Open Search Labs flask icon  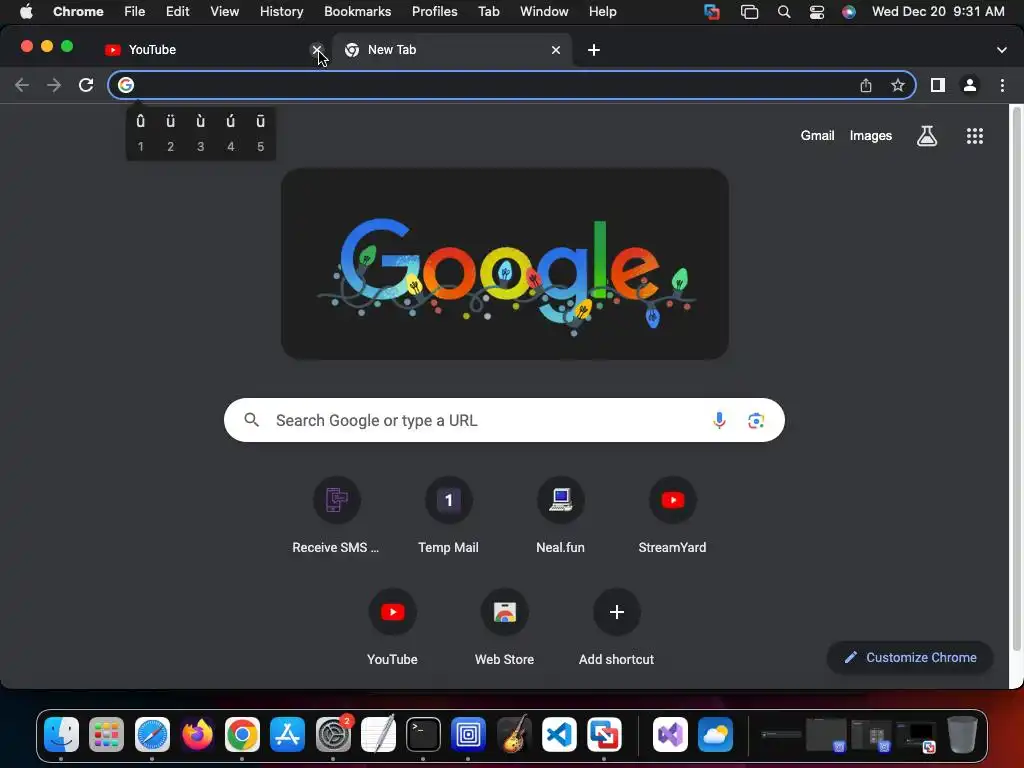click(927, 136)
